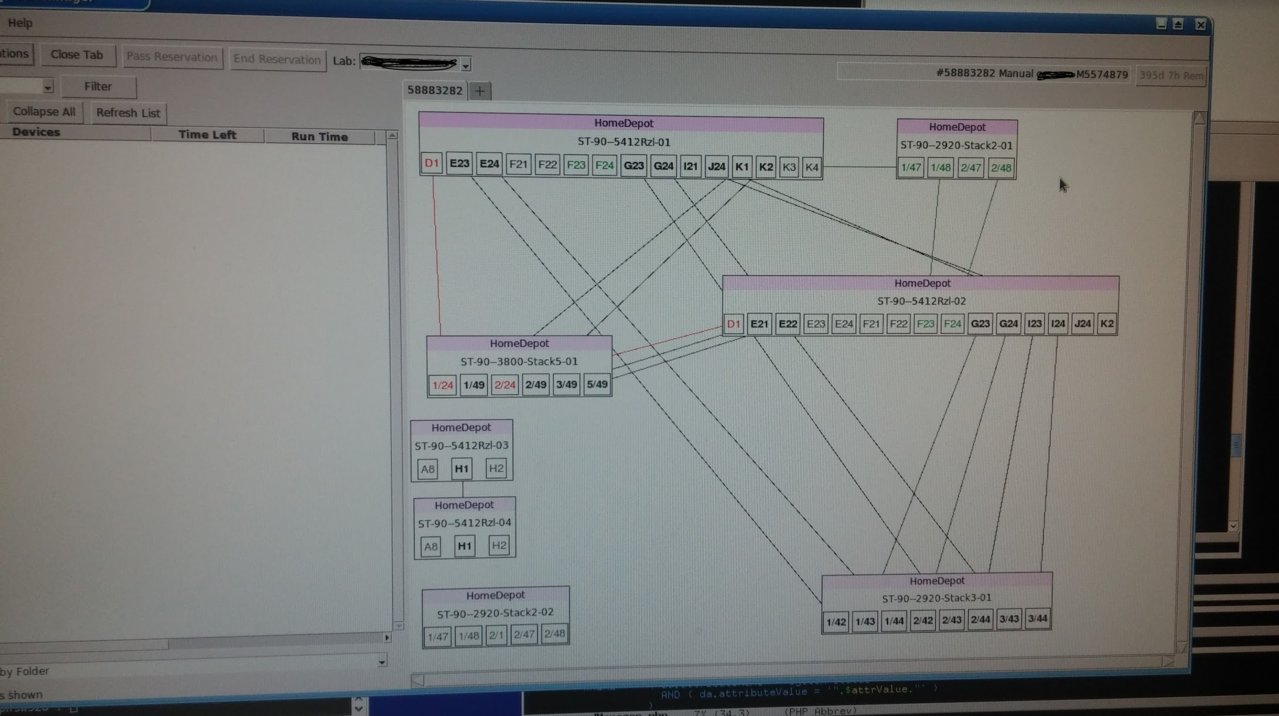
Task: Select the ST-90-5412Rzl-02 device title
Action: [x=922, y=301]
